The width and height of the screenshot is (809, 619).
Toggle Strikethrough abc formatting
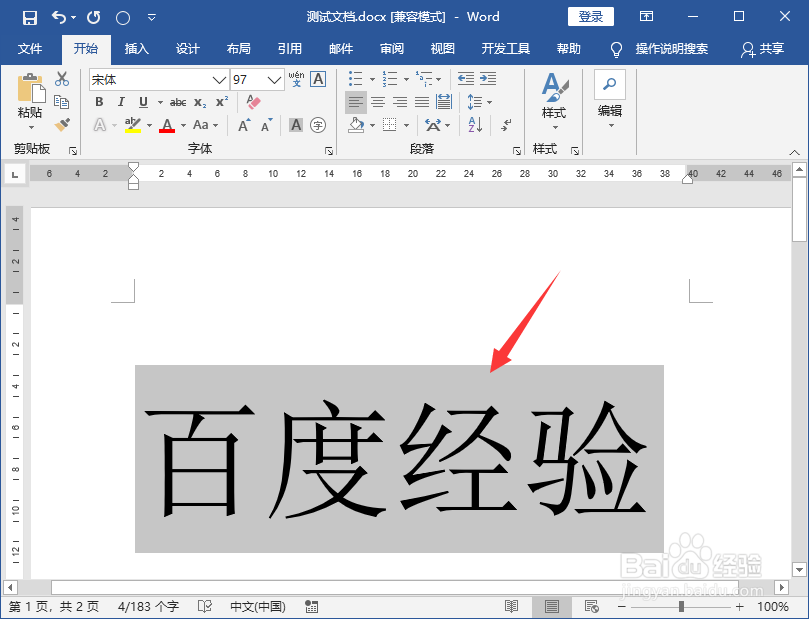point(178,102)
